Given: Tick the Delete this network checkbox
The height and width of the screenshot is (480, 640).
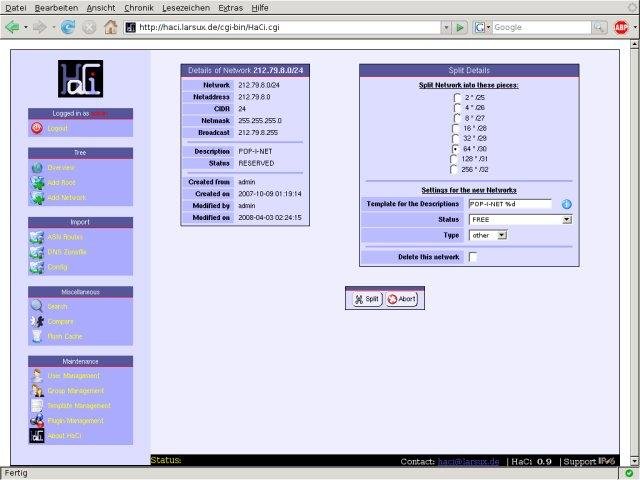Looking at the screenshot, I should point(473,257).
